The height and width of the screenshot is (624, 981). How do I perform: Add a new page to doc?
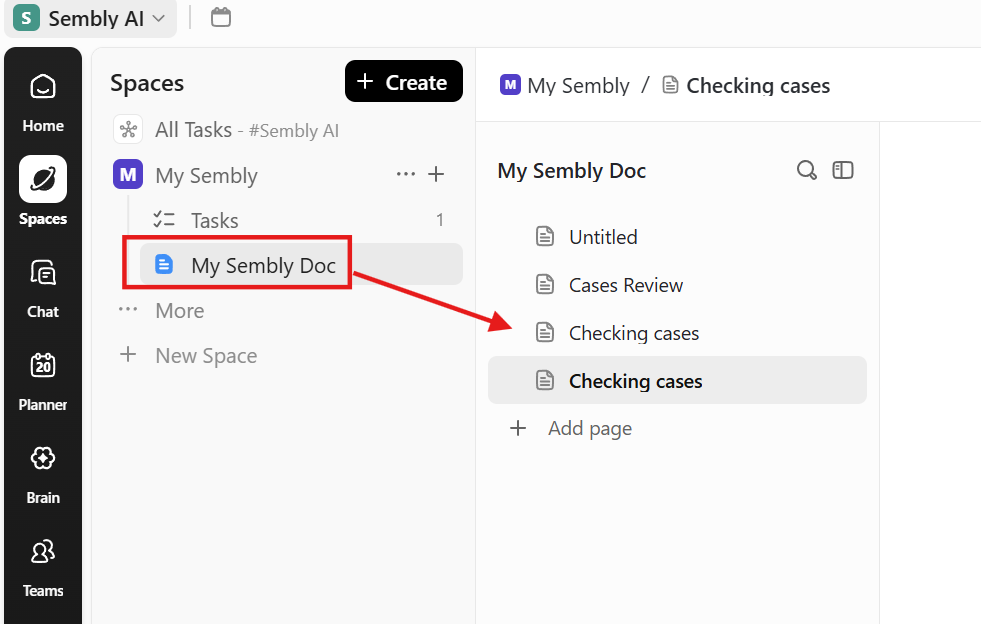pos(589,428)
